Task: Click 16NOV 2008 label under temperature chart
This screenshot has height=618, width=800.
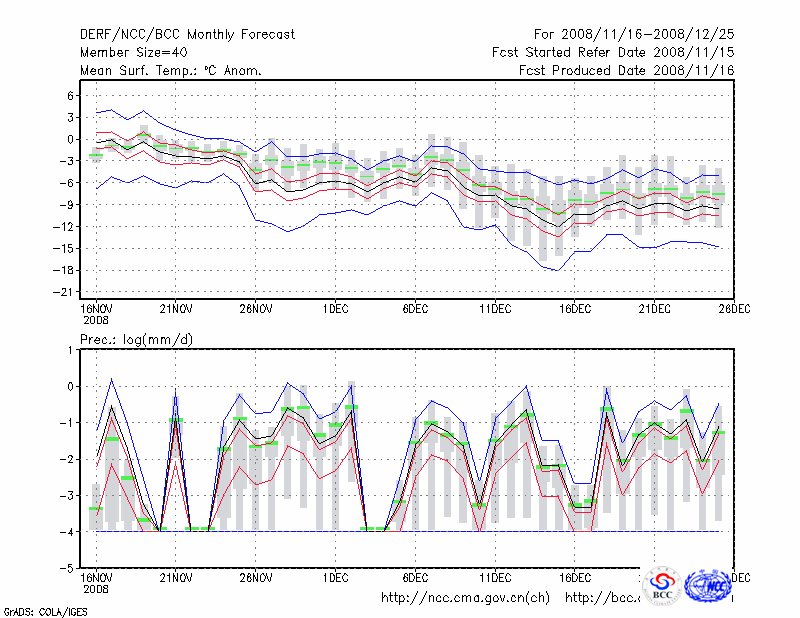Action: 96,312
